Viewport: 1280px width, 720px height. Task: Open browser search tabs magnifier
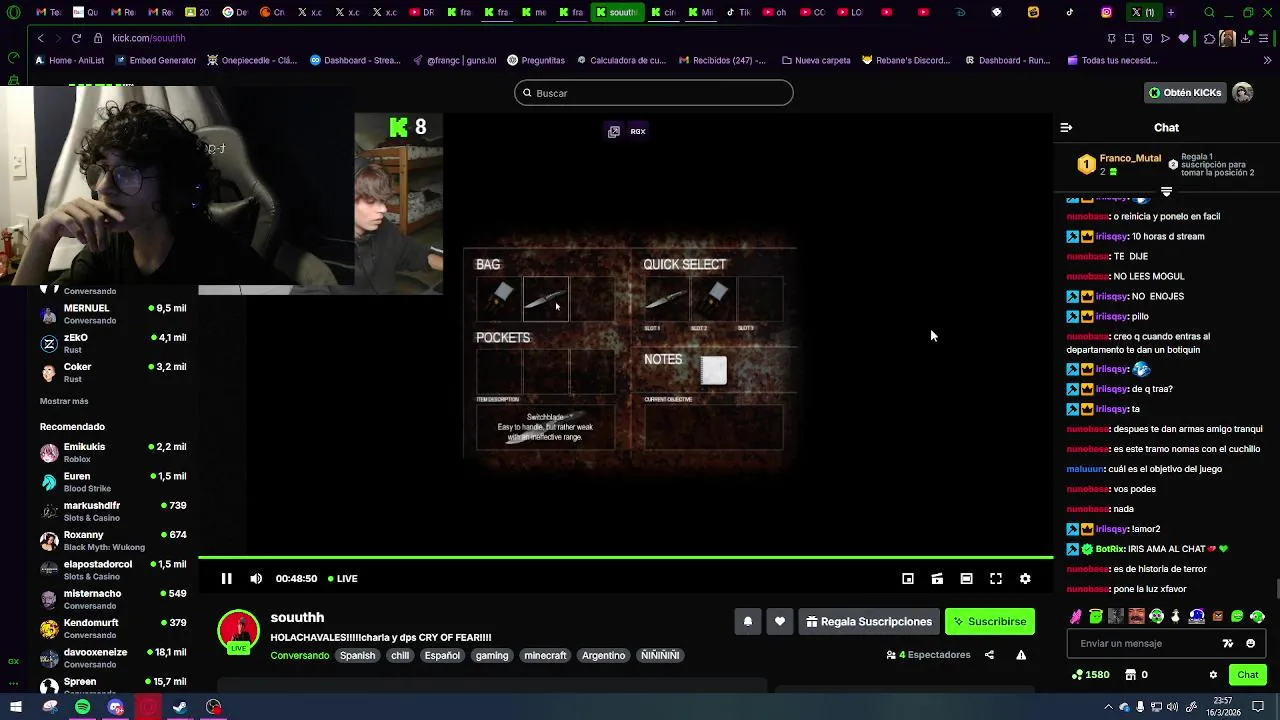1209,12
